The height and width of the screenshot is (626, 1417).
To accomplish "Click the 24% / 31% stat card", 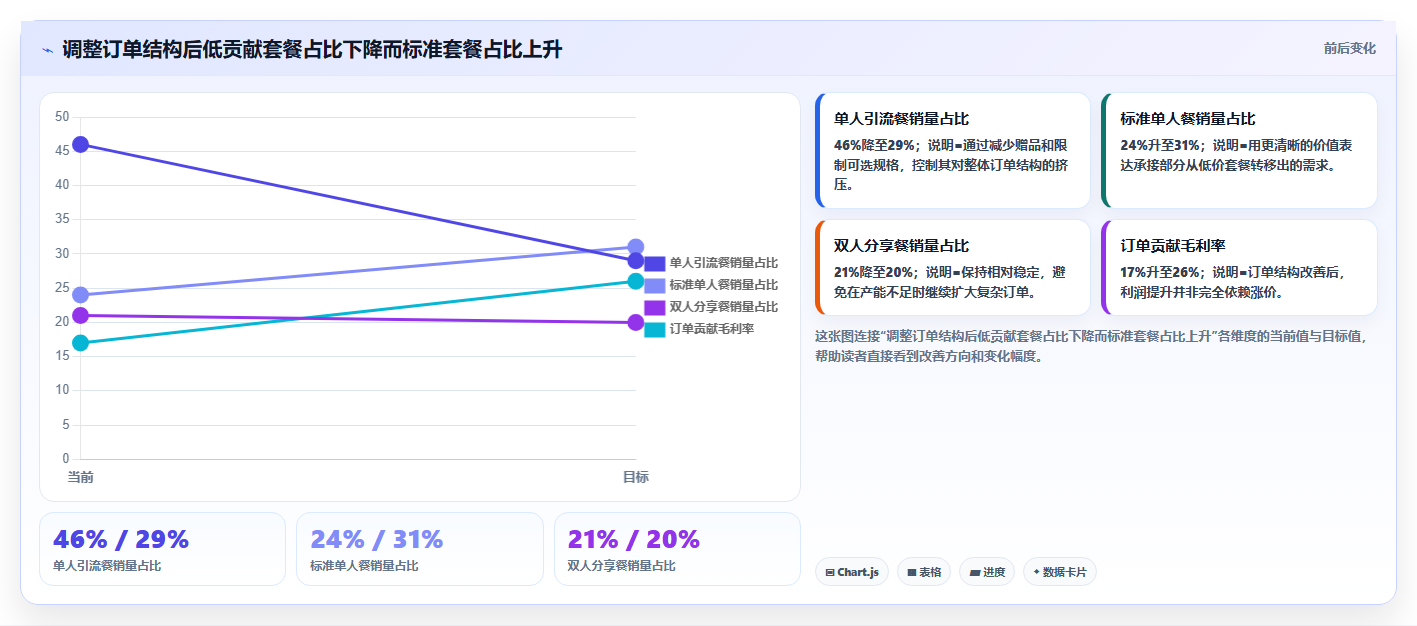I will [x=420, y=549].
